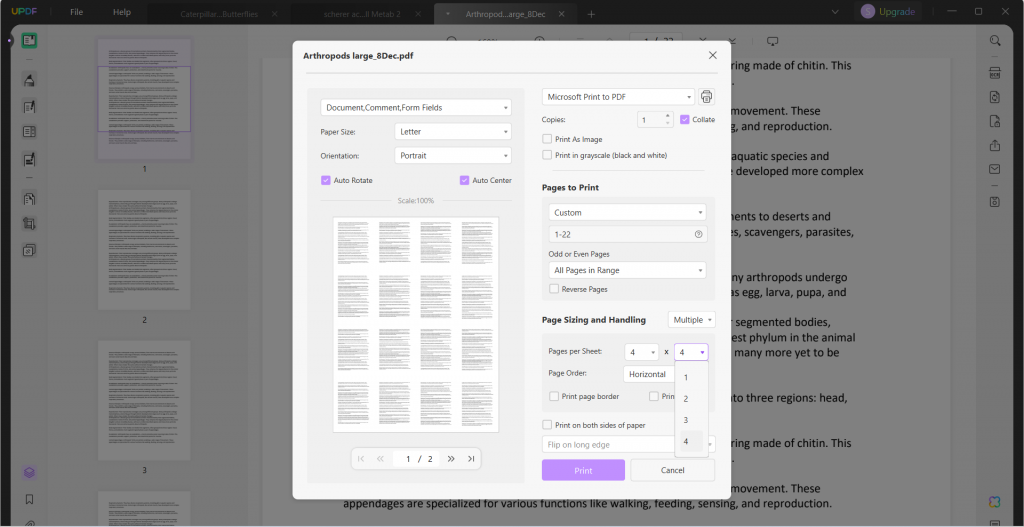Enable Print page border checkbox
This screenshot has height=527, width=1024.
554,396
